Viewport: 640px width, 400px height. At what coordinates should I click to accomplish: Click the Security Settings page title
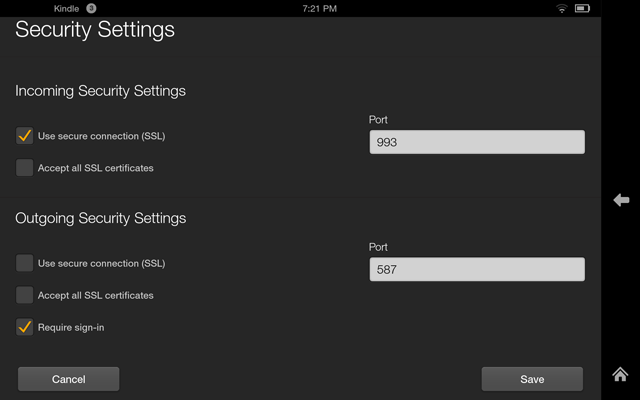click(x=95, y=29)
